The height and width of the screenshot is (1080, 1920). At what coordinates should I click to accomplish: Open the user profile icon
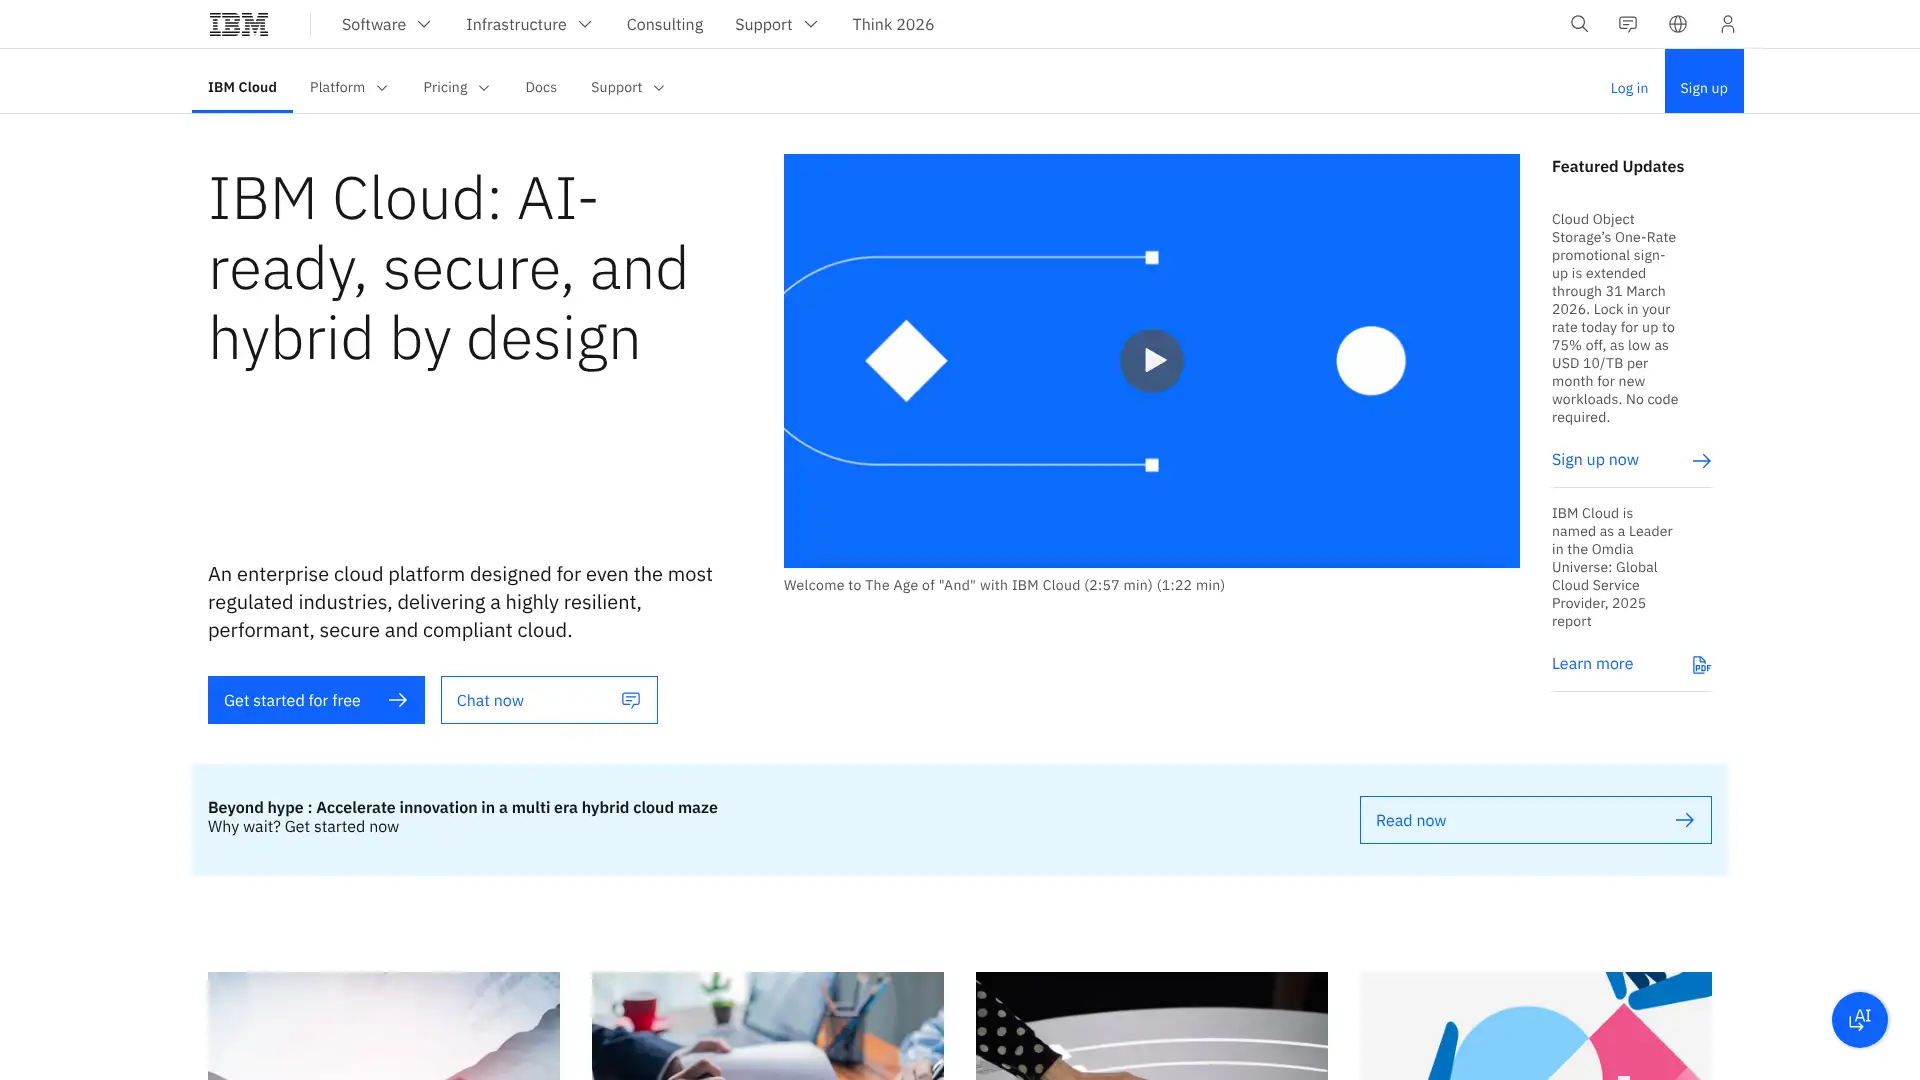point(1727,24)
